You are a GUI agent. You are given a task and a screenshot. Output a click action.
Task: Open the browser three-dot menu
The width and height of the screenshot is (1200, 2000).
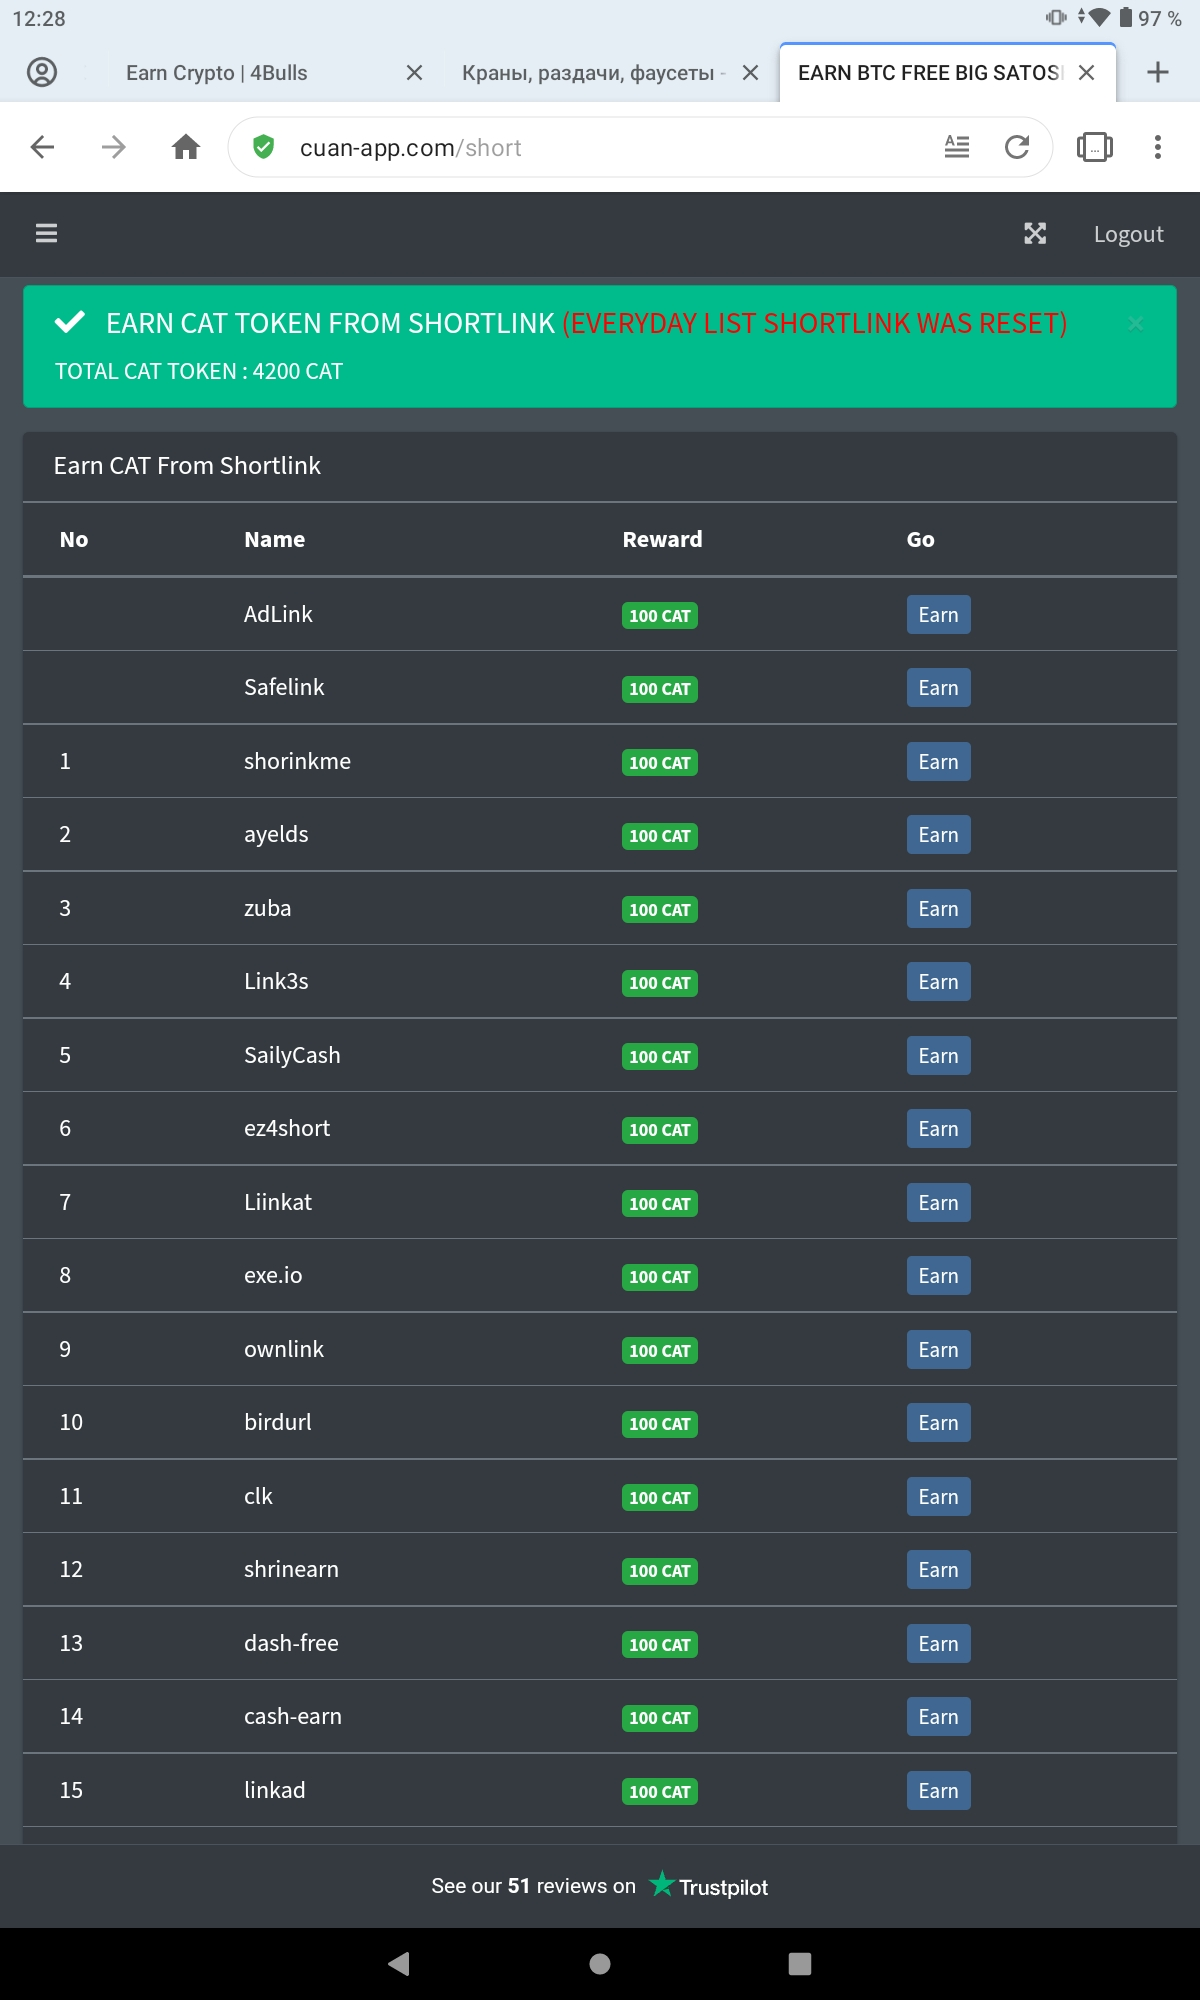[x=1158, y=148]
